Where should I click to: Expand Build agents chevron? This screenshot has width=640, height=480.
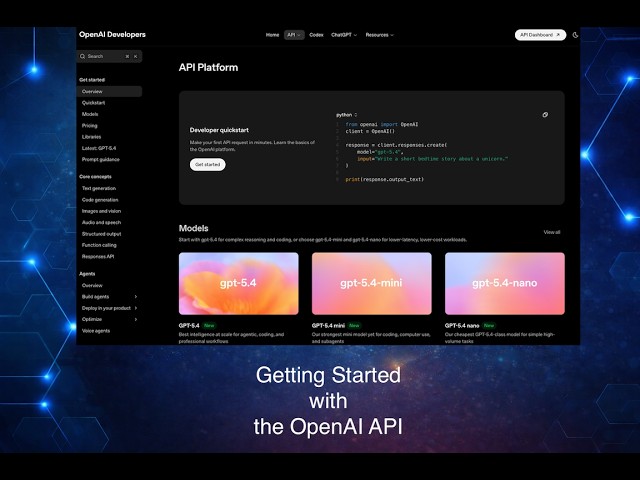(136, 297)
